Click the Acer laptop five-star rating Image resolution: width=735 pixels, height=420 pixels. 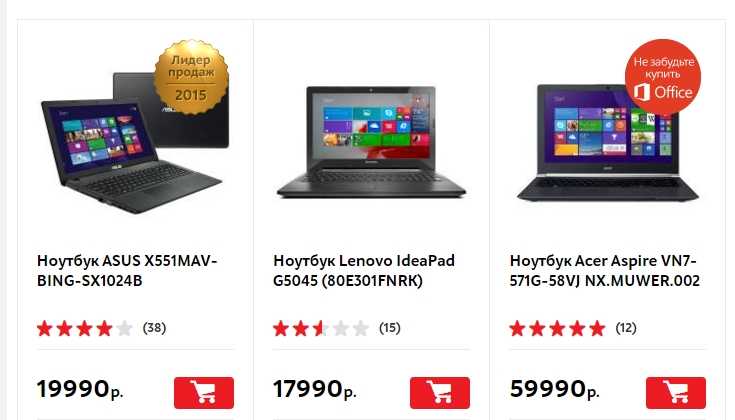[557, 328]
